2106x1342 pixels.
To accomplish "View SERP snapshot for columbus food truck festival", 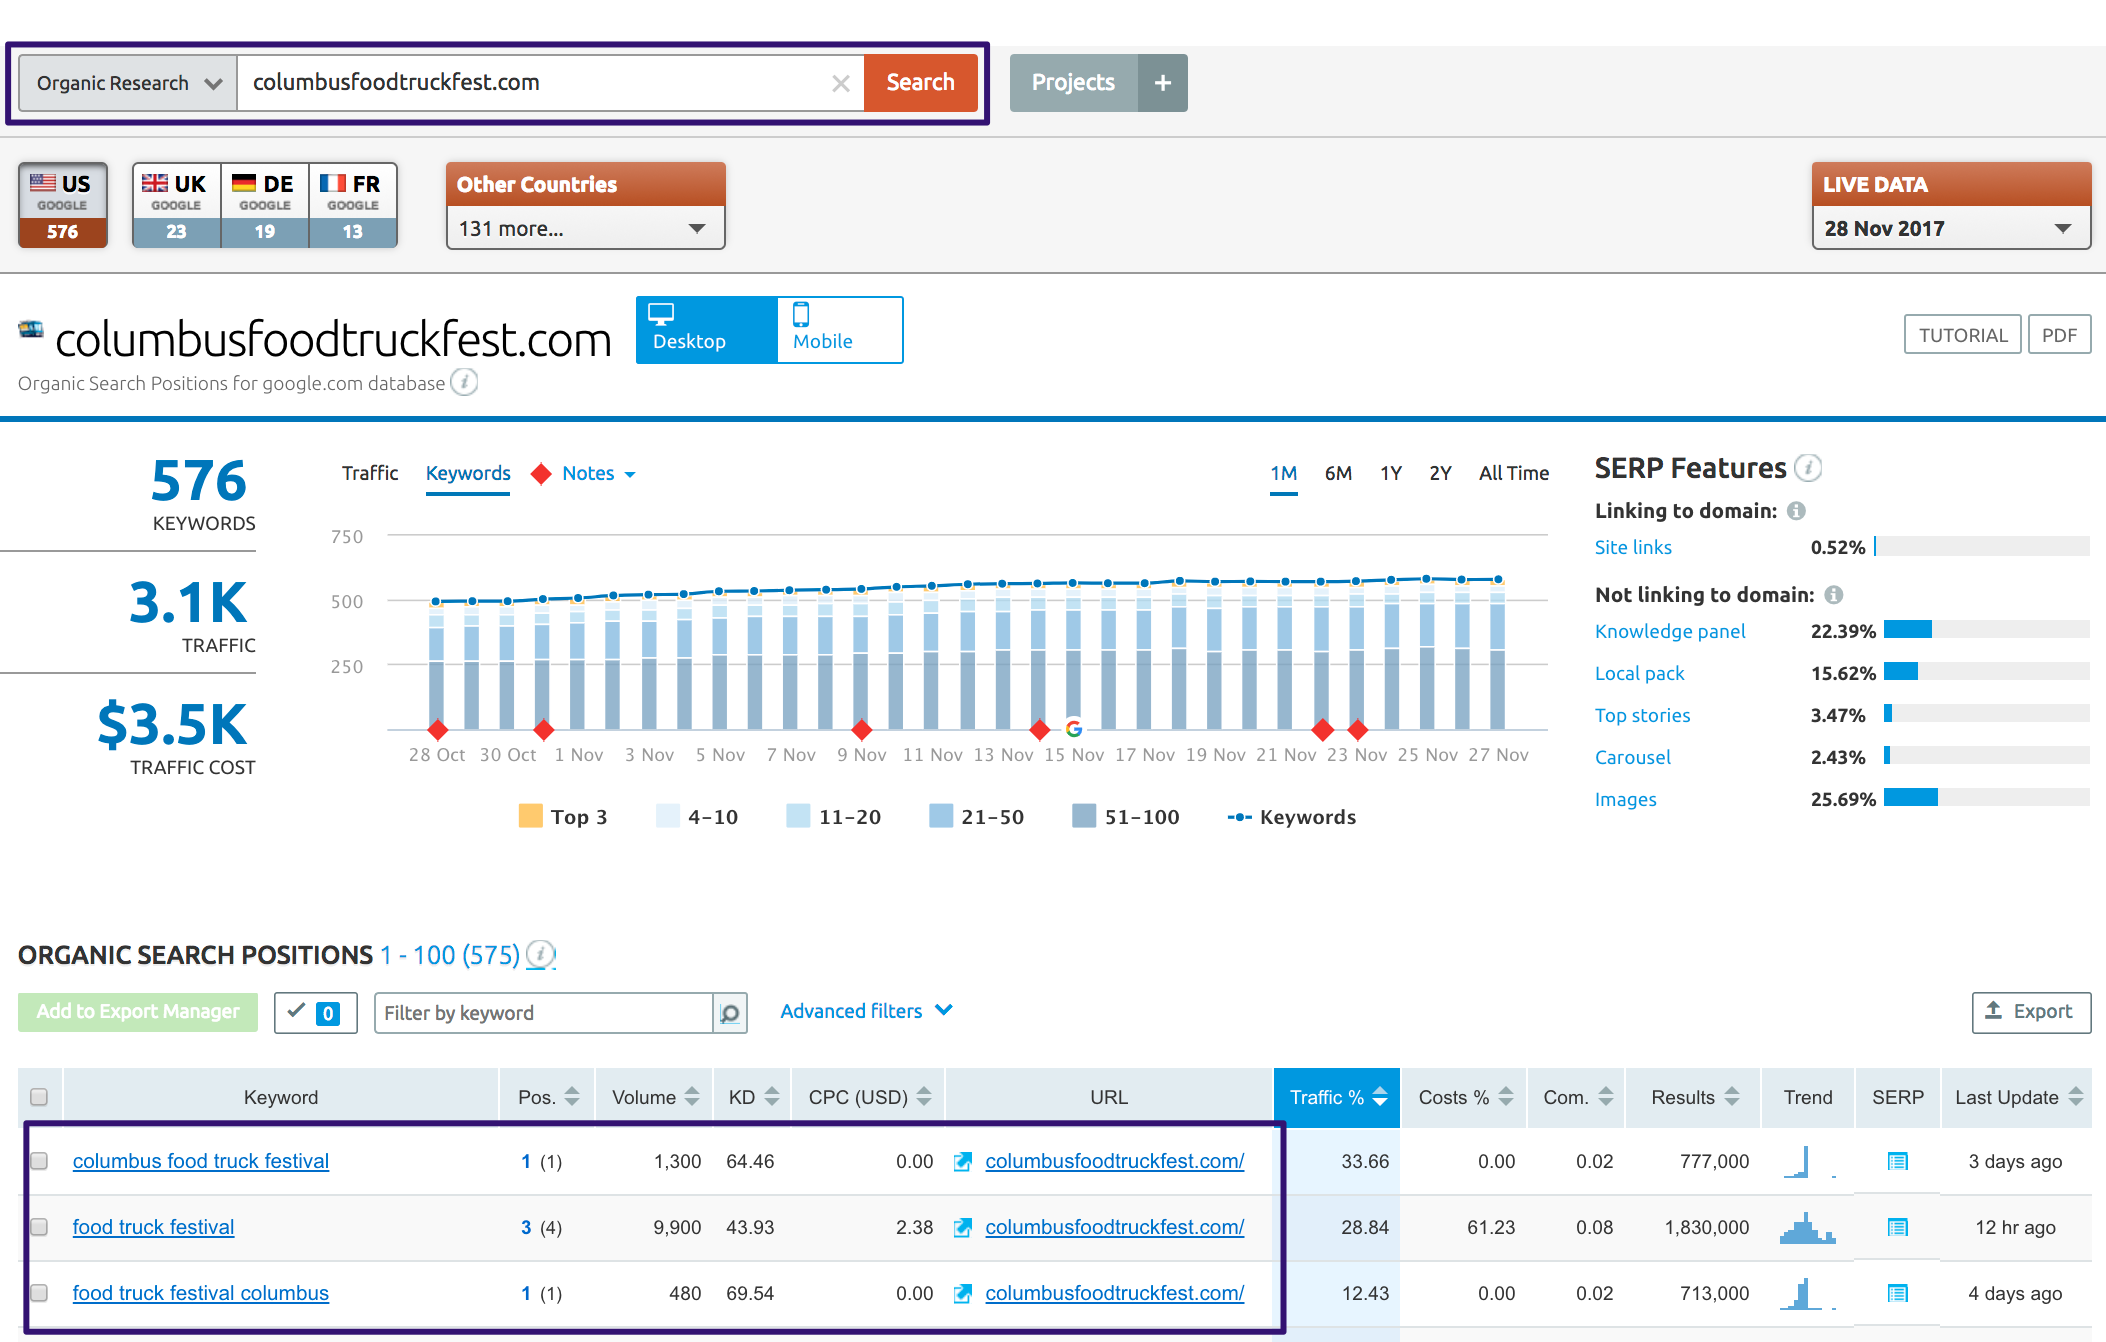I will (1897, 1161).
